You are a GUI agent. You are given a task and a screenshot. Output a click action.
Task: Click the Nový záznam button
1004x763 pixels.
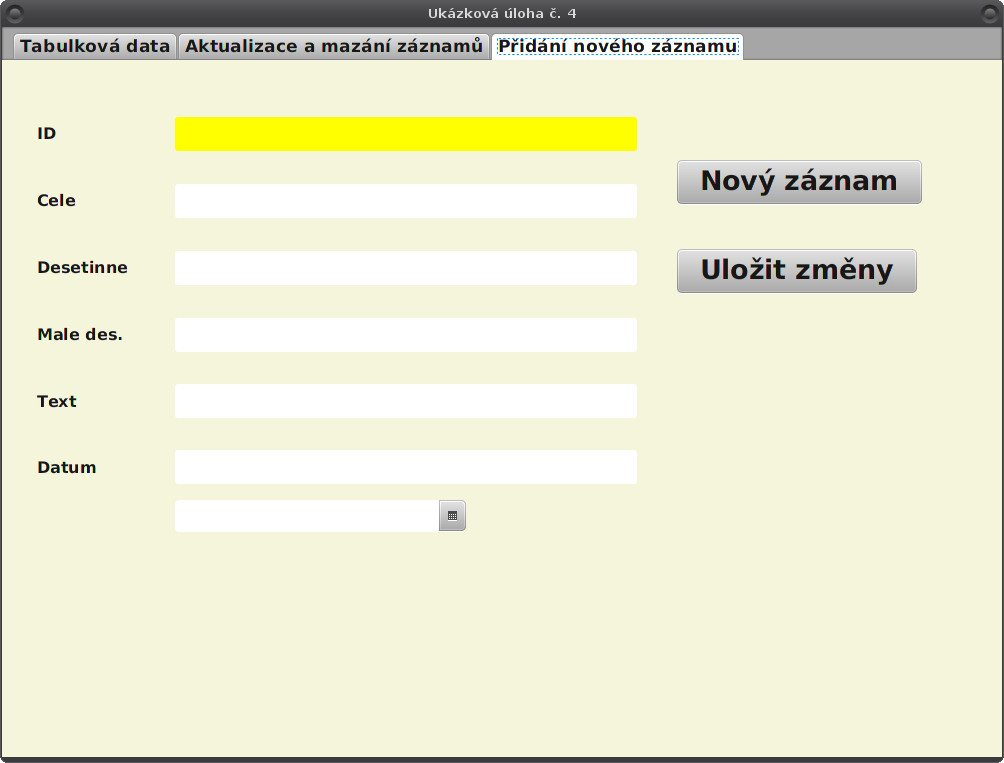(799, 181)
